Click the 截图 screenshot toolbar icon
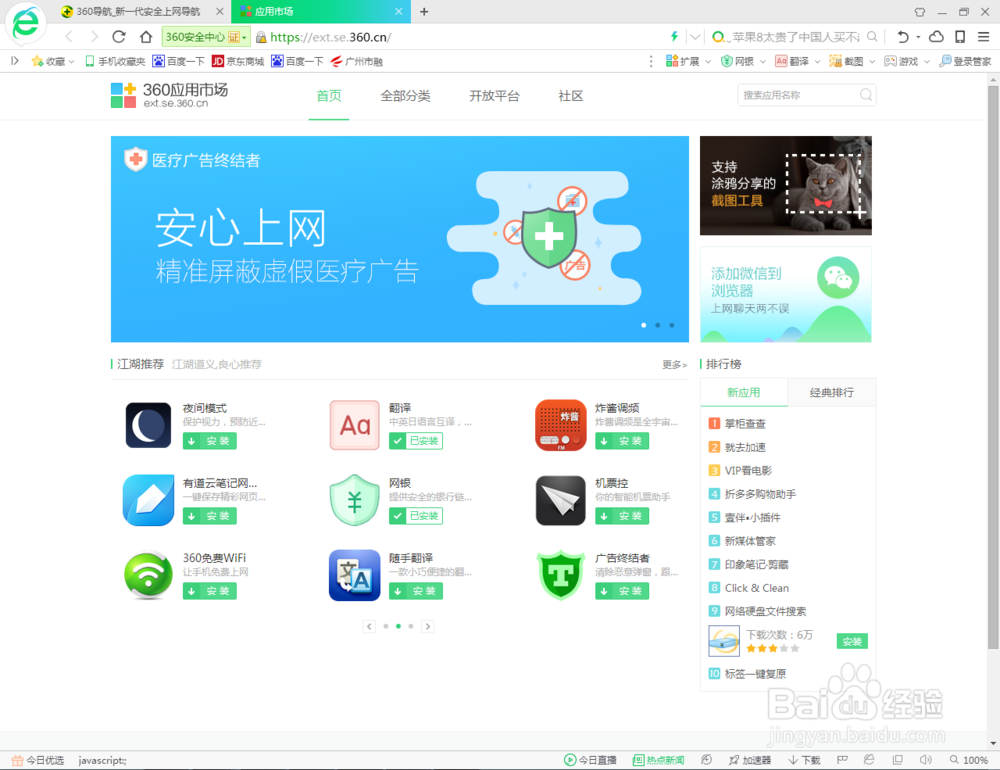Image resolution: width=1000 pixels, height=770 pixels. 846,61
